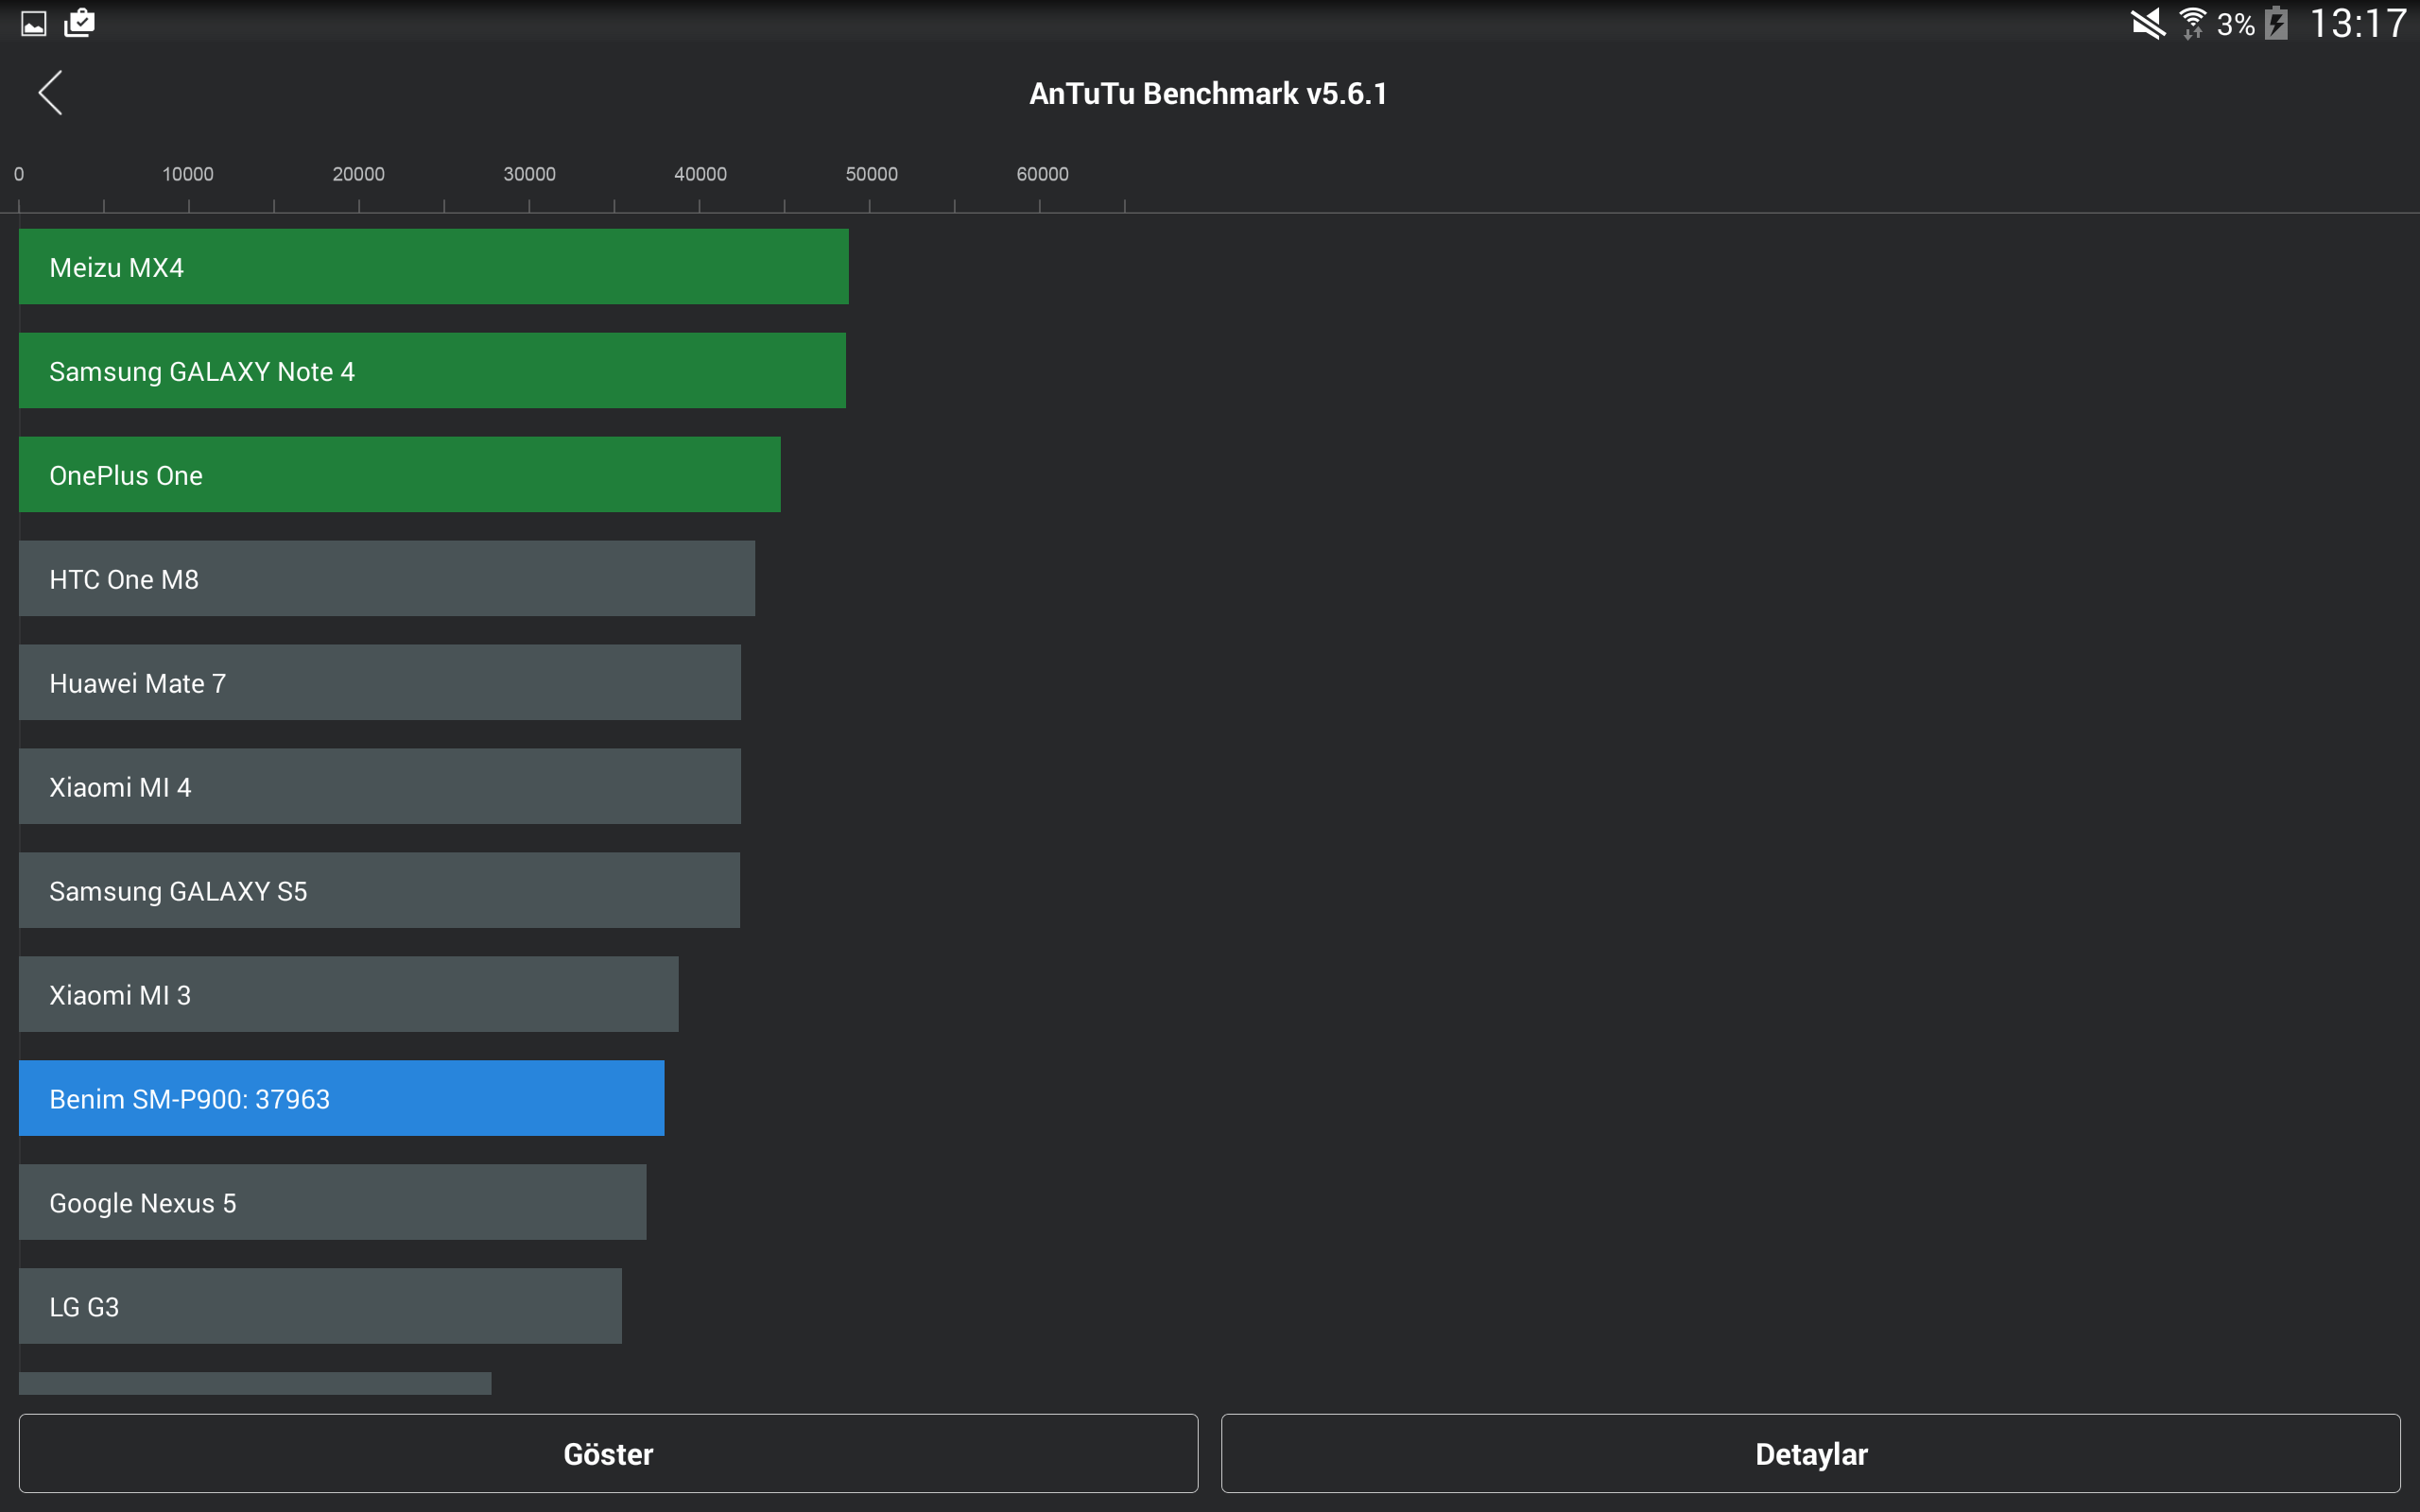2420x1512 pixels.
Task: Select the Xiaomi MI 4 bar
Action: coord(379,787)
